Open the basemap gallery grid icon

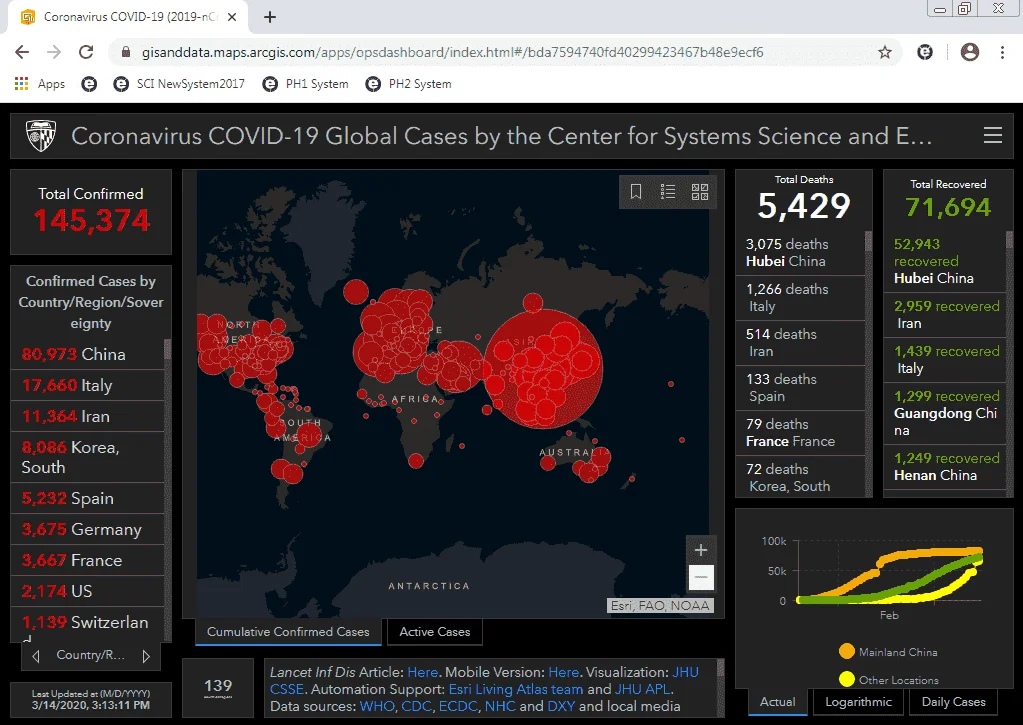pos(699,191)
